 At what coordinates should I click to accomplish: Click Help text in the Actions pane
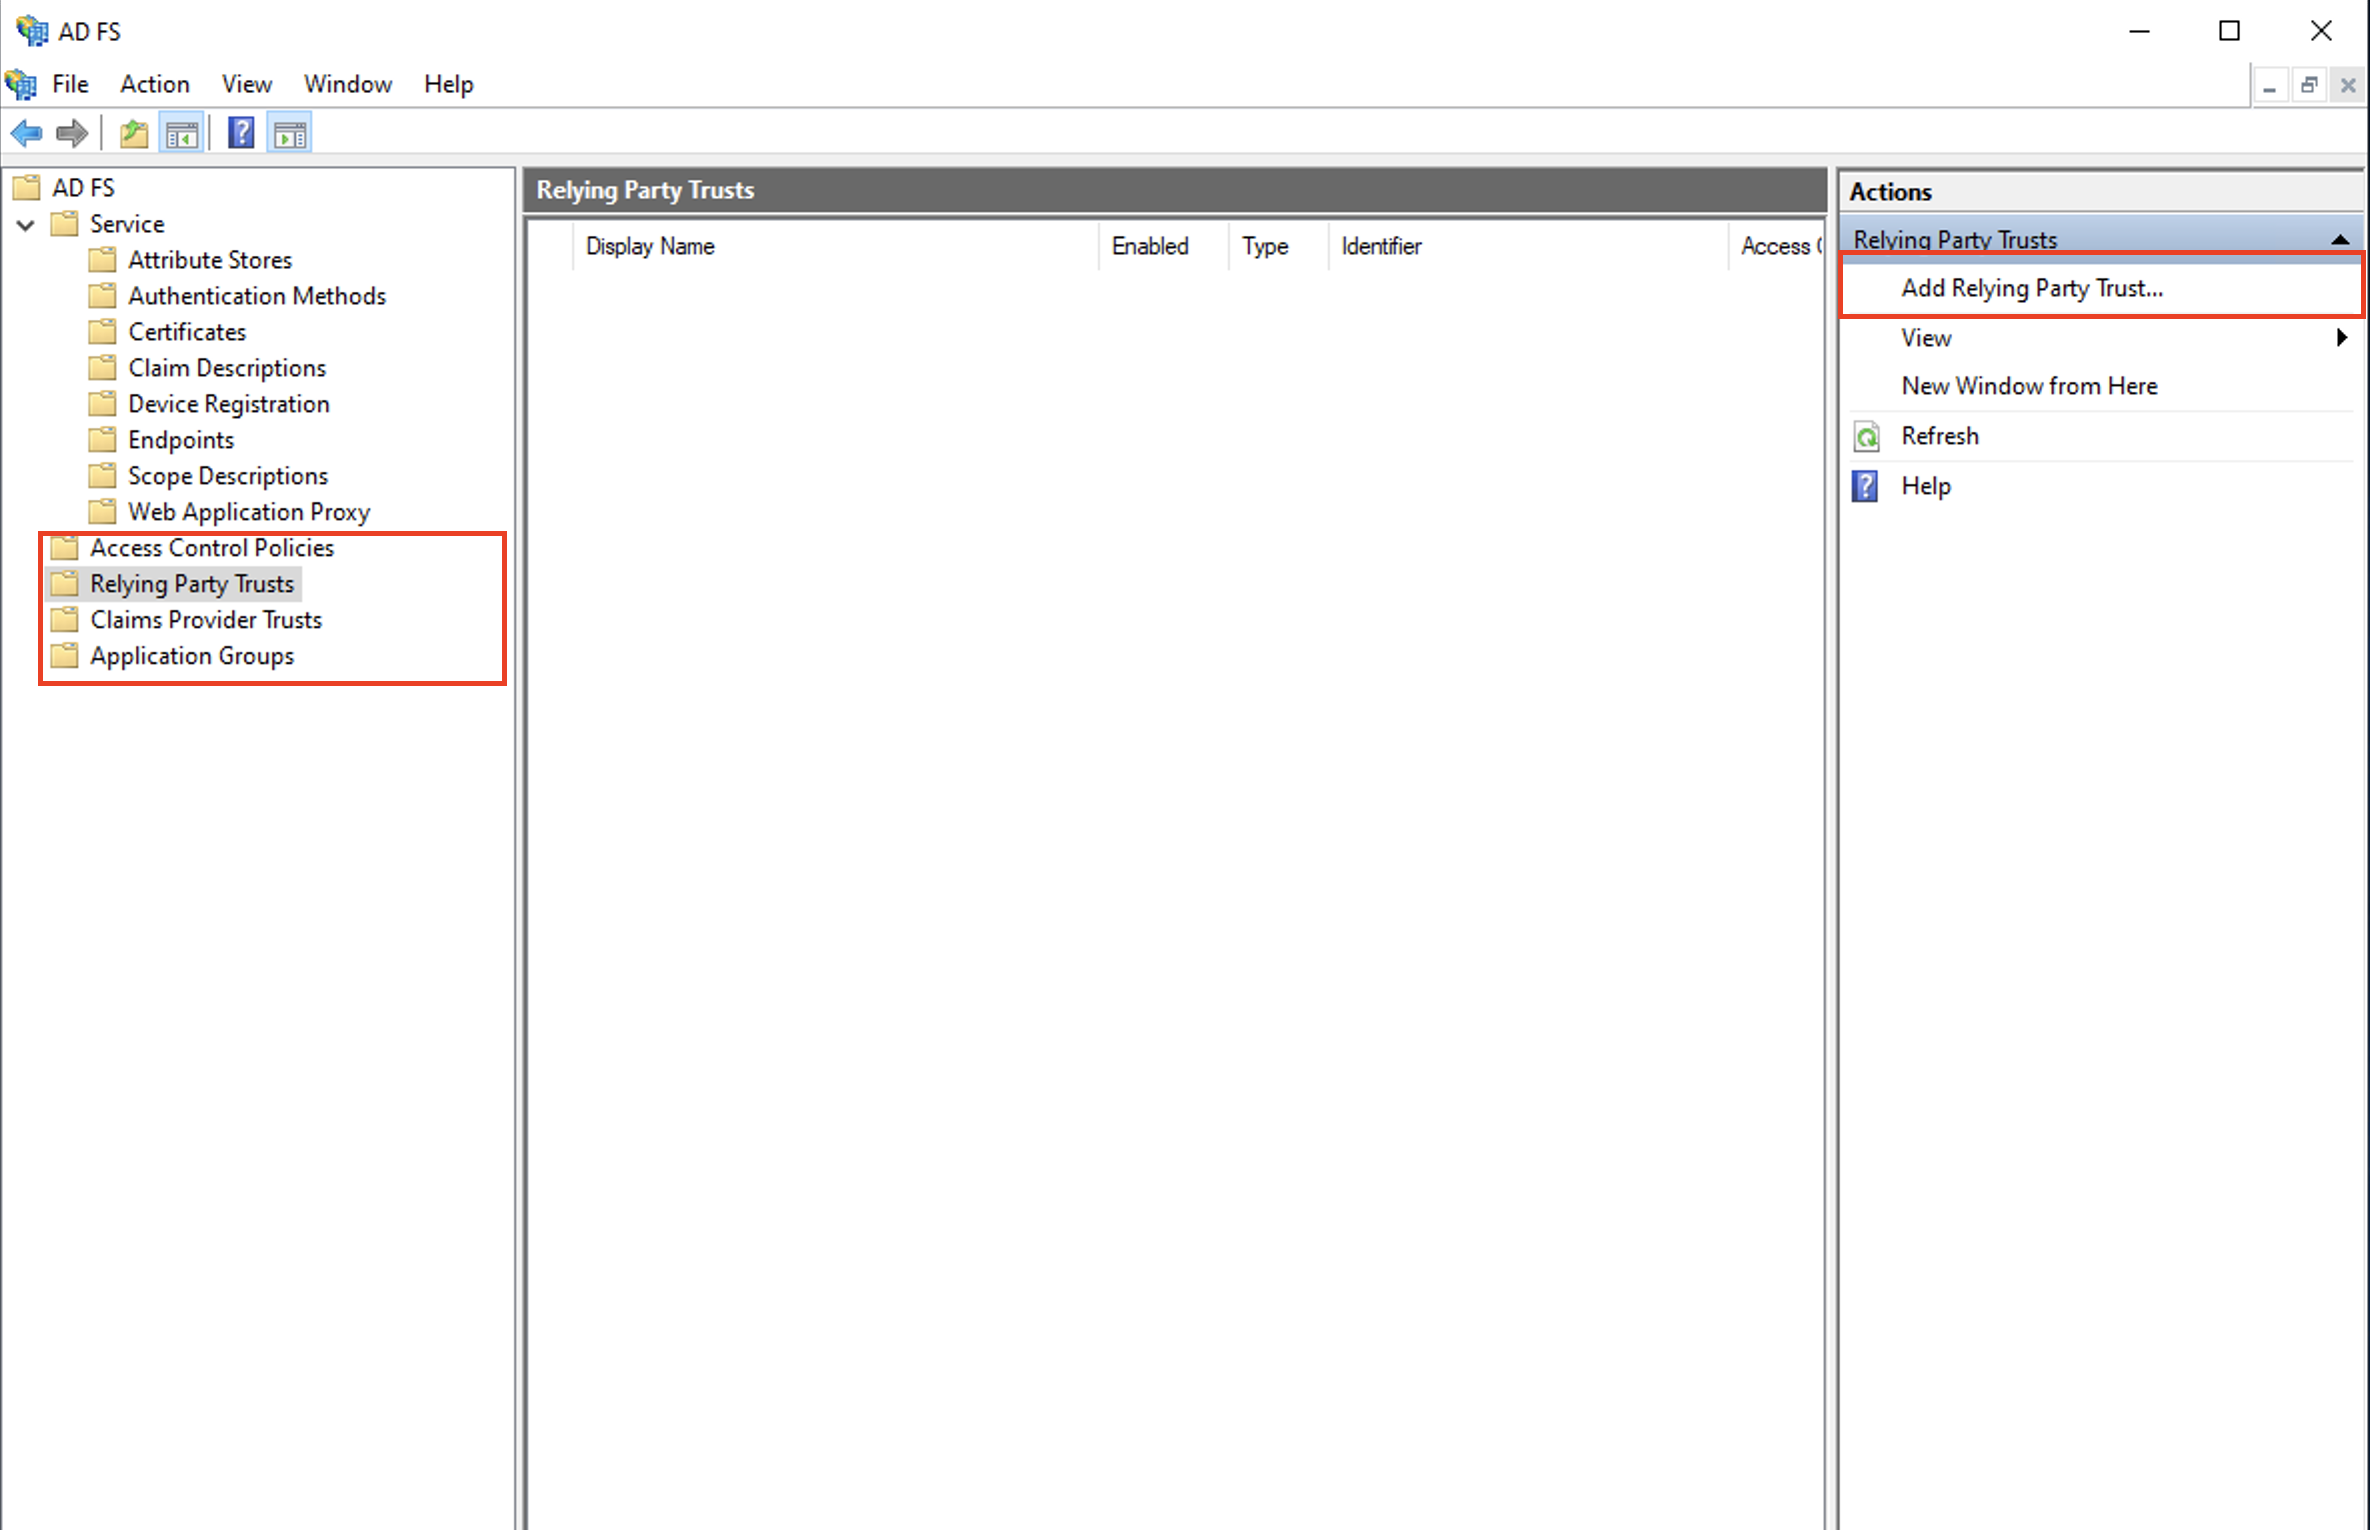[x=1926, y=486]
